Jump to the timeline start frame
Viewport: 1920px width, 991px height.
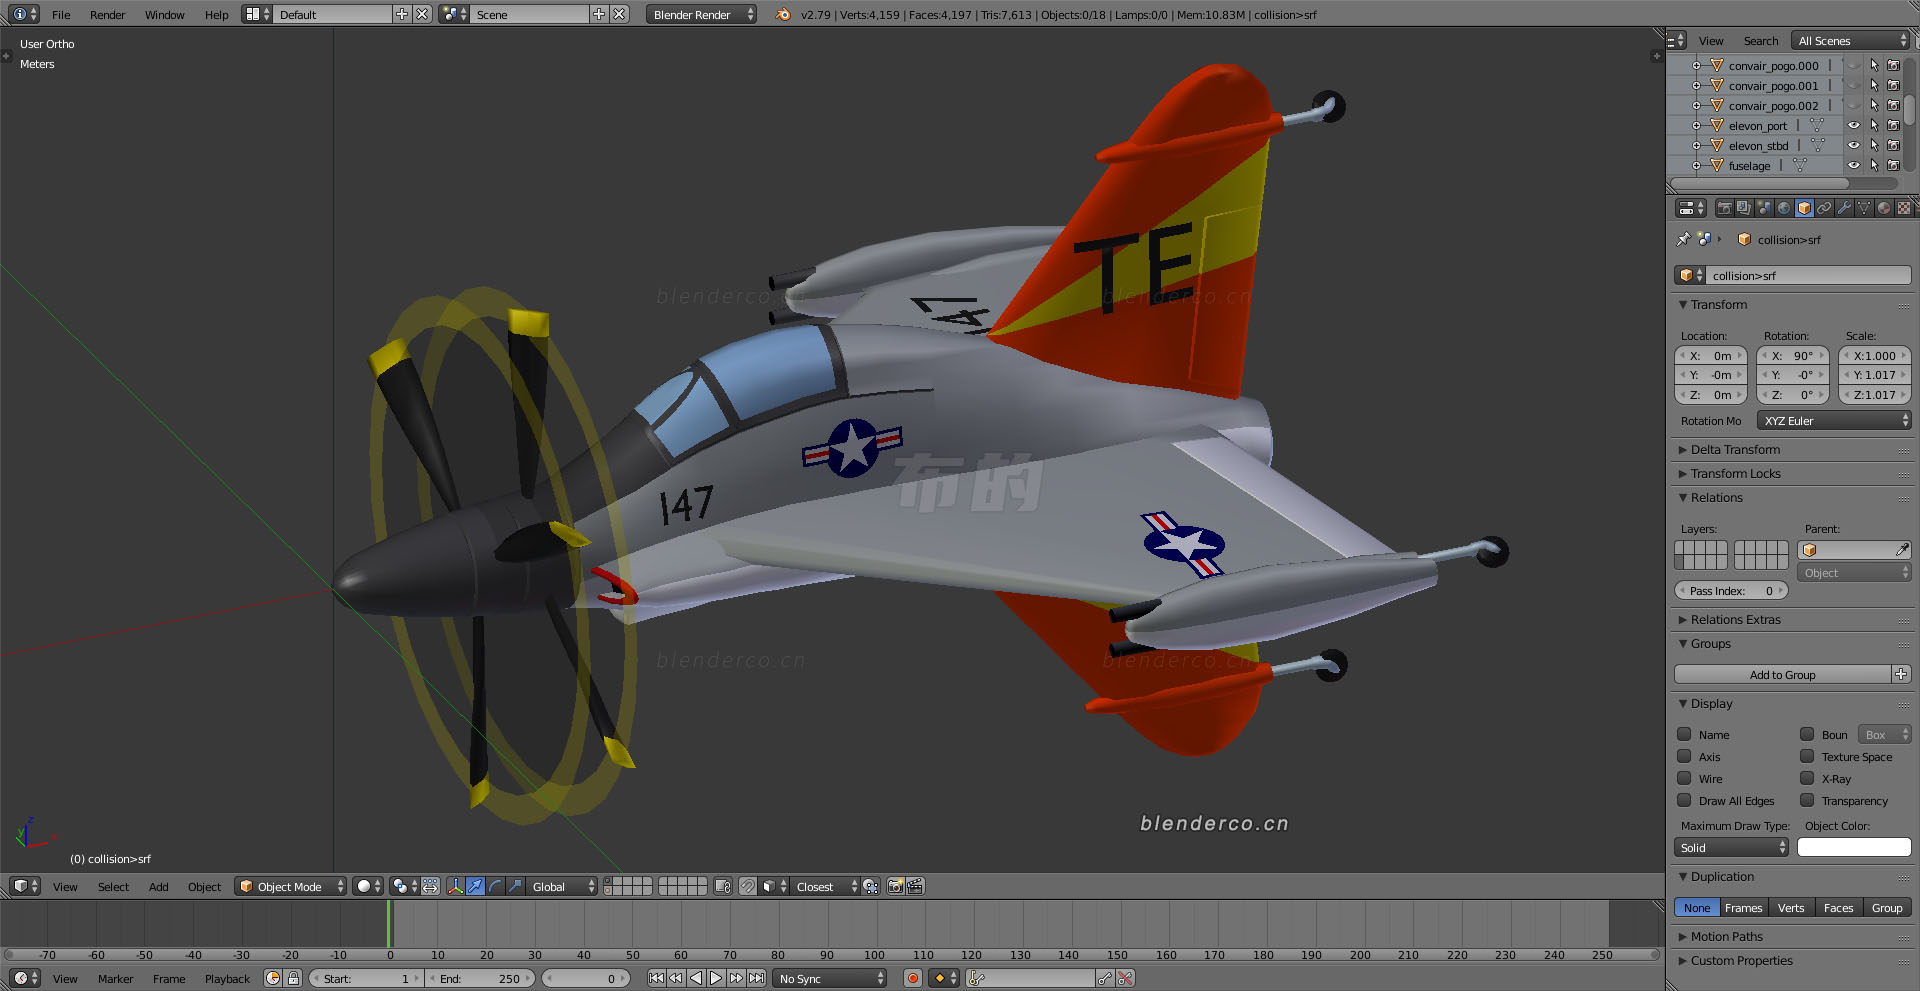coord(656,978)
